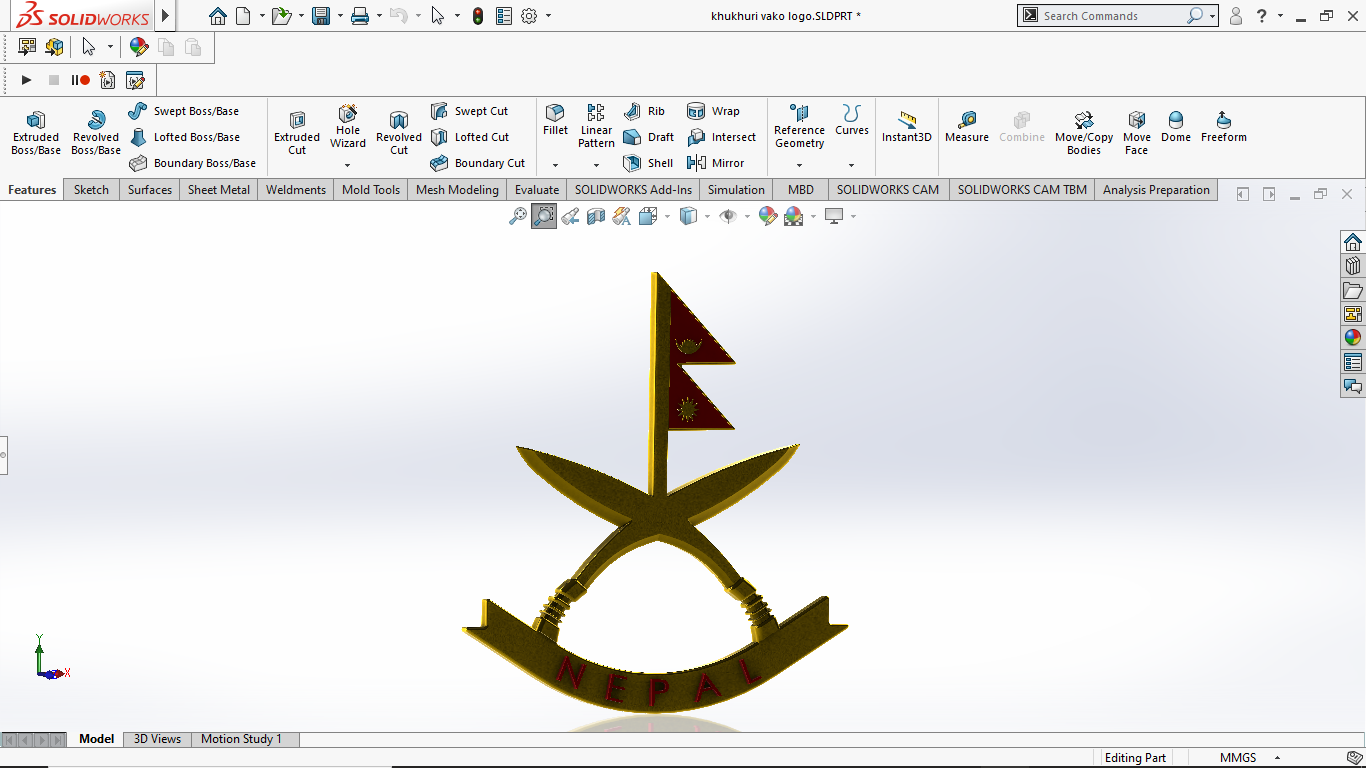Open the Appearances color ball task pane tab
The height and width of the screenshot is (768, 1366).
[1353, 338]
